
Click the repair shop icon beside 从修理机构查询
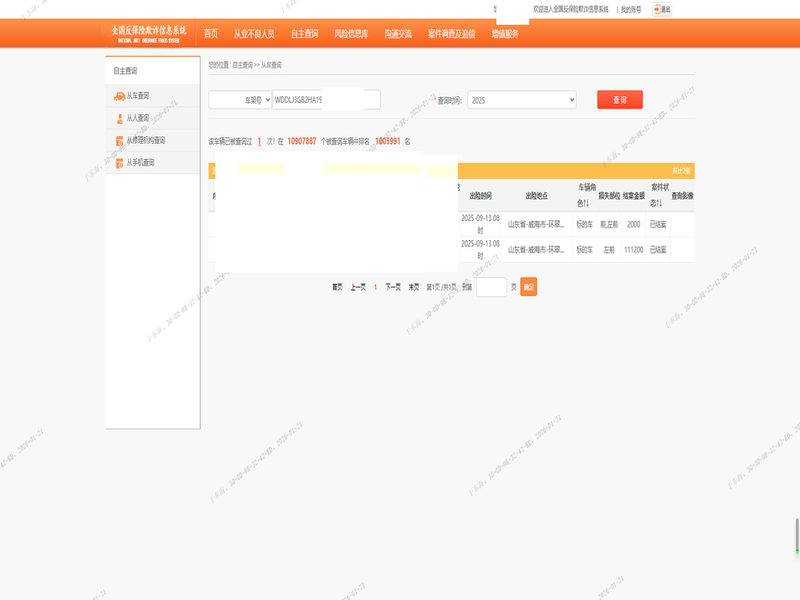click(x=118, y=140)
